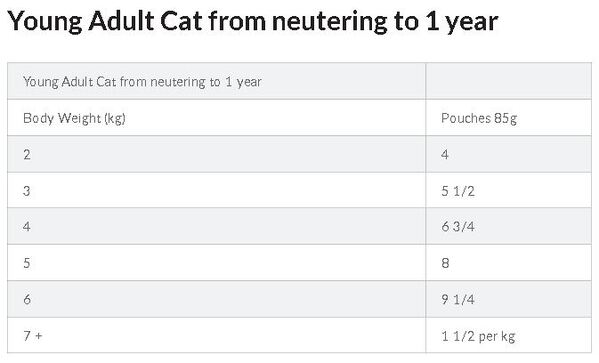The height and width of the screenshot is (363, 599).
Task: Click the body weight 3 cell
Action: click(216, 190)
